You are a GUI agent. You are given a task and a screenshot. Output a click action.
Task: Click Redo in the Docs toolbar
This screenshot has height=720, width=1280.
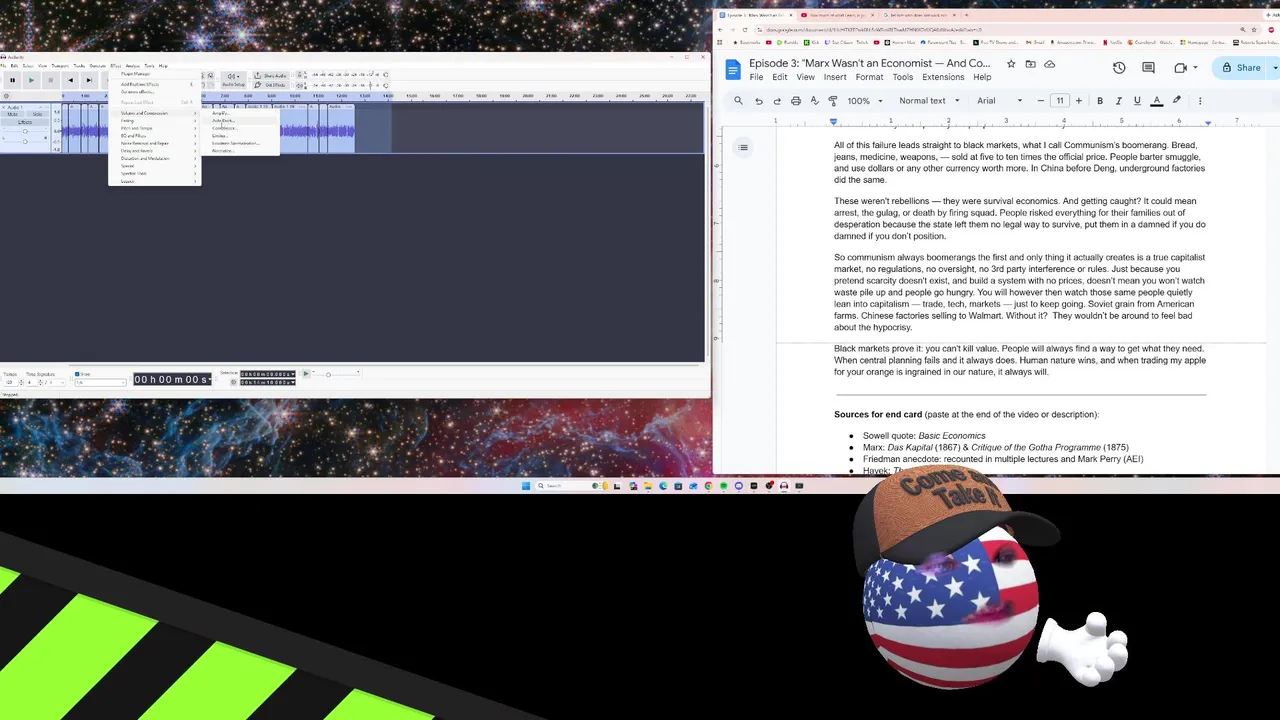[x=777, y=101]
